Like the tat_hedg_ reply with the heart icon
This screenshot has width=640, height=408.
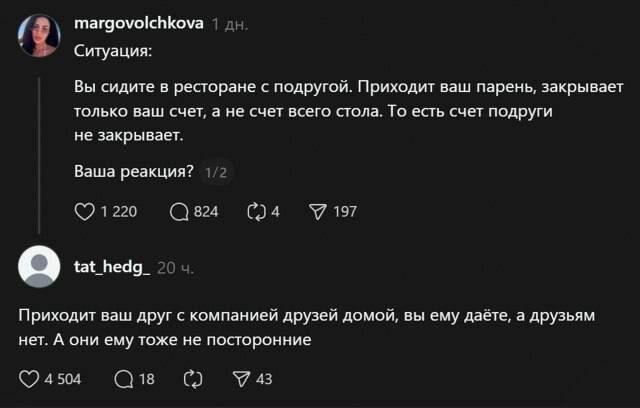point(28,379)
